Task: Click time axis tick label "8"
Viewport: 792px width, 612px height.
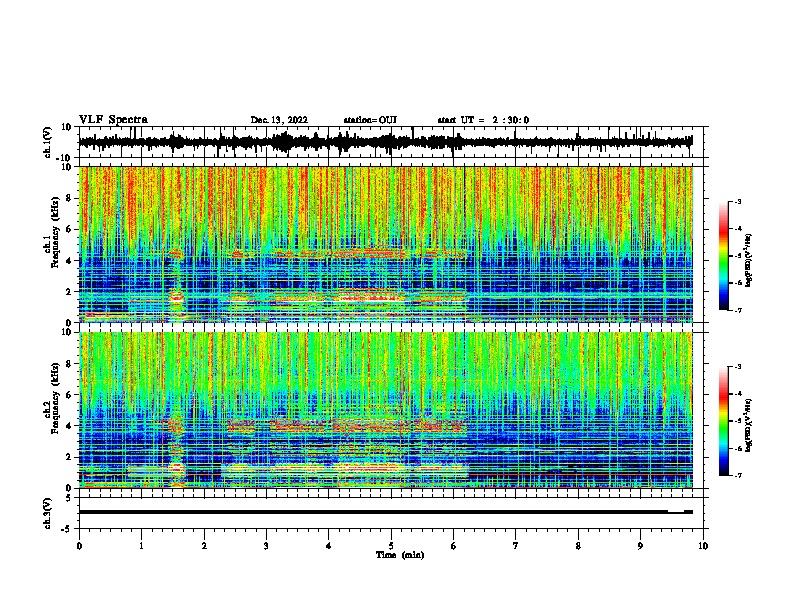Action: (x=578, y=546)
